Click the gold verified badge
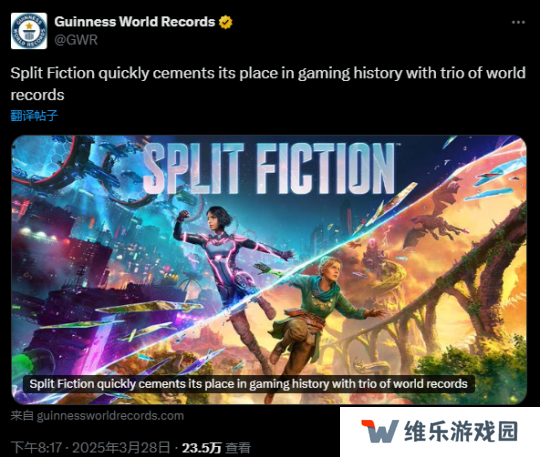The height and width of the screenshot is (457, 540). tap(226, 22)
